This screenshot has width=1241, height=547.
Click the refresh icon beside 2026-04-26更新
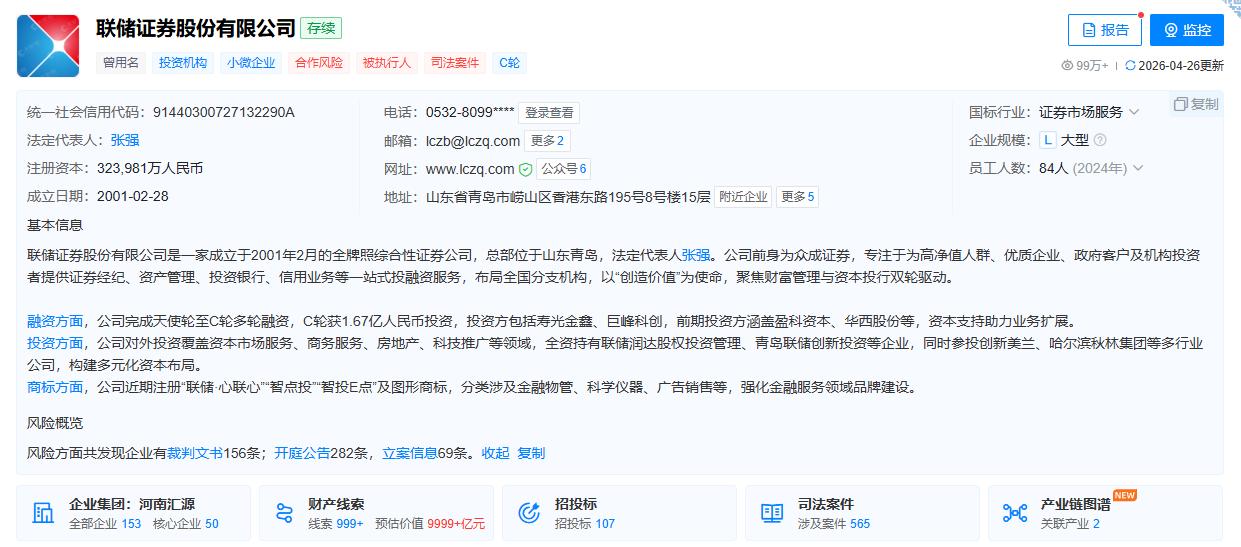[1131, 65]
